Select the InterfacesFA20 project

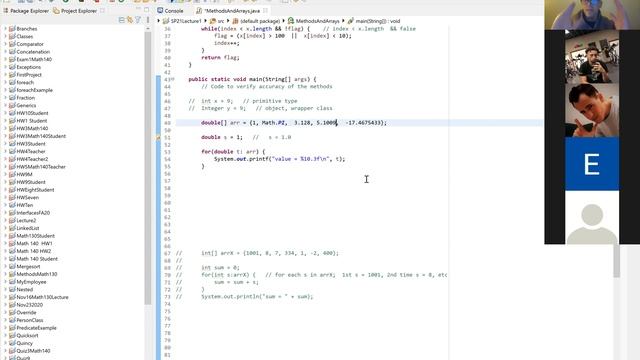click(x=33, y=213)
